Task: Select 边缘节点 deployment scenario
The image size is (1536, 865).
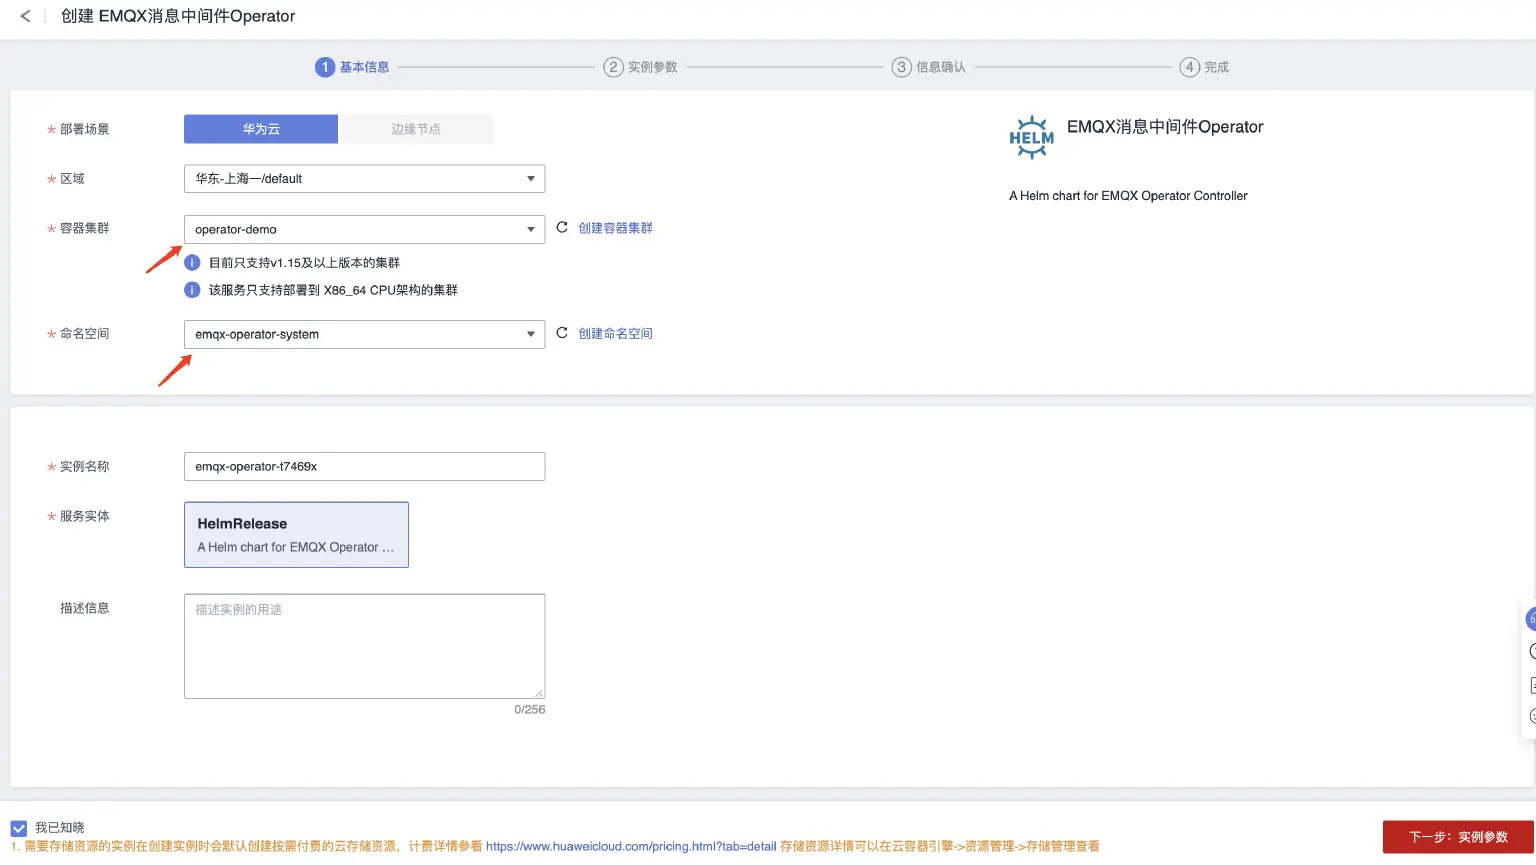Action: (416, 129)
